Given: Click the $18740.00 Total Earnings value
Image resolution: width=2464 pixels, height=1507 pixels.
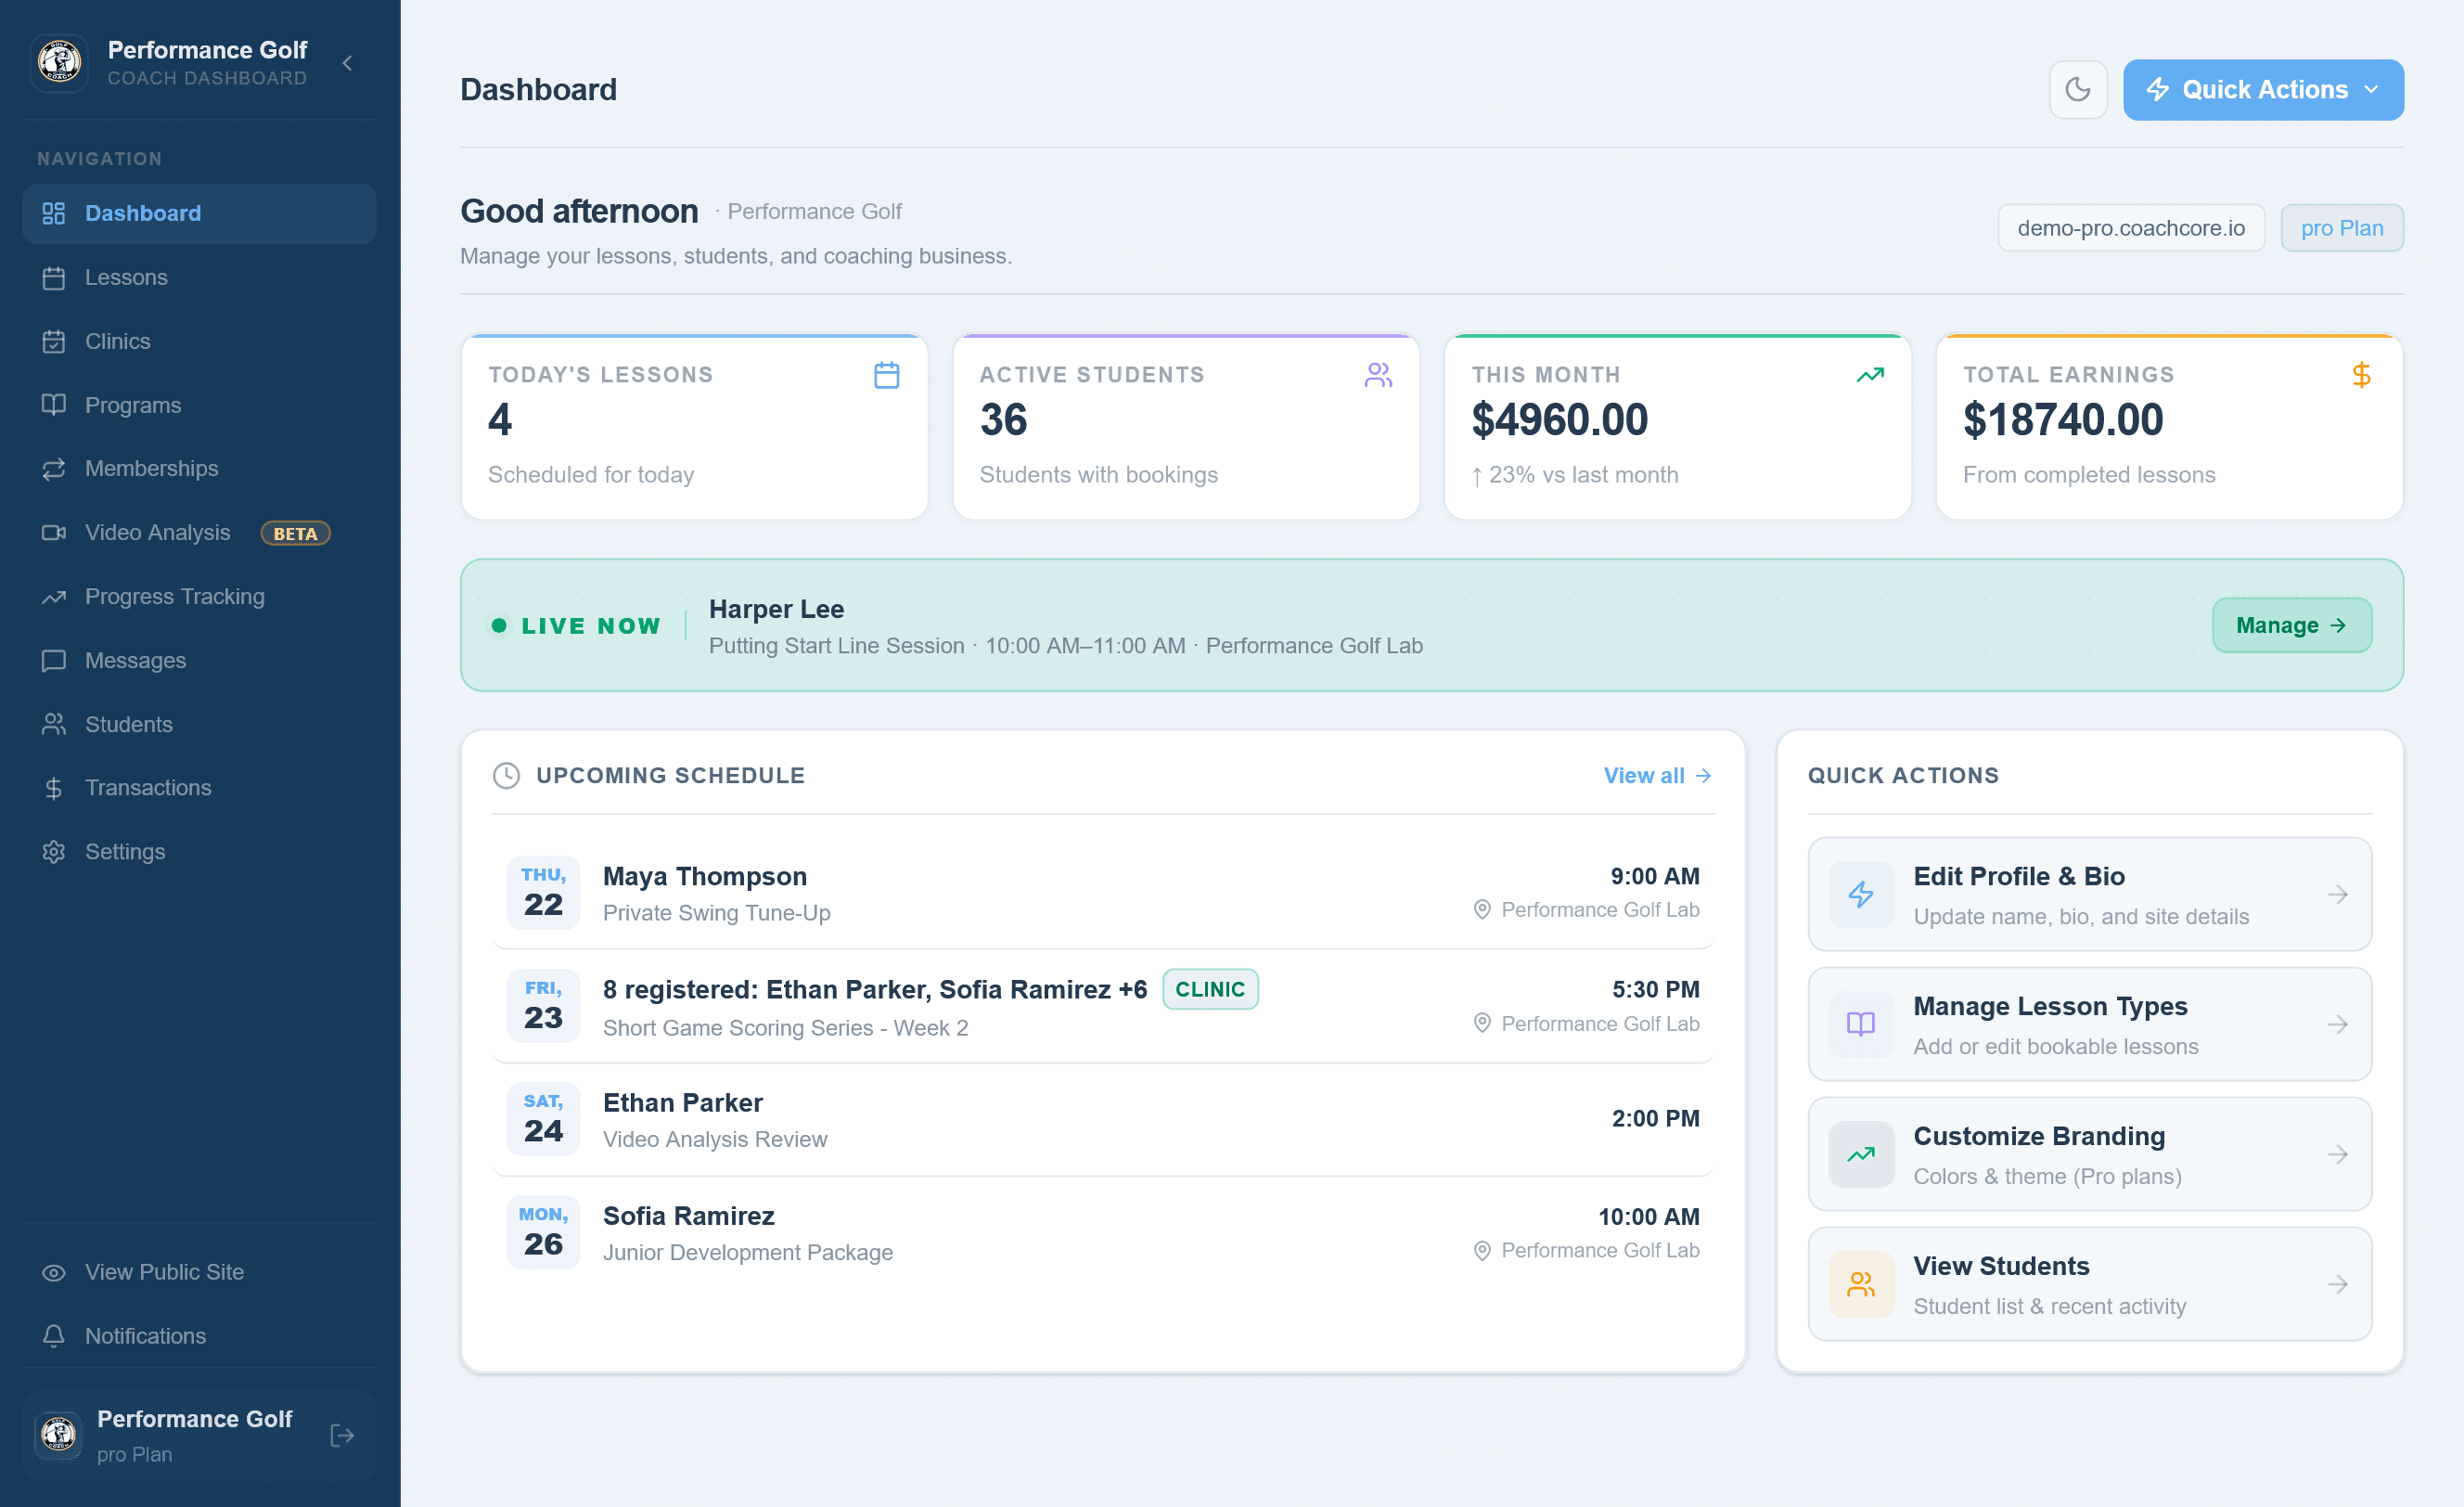Looking at the screenshot, I should pos(2063,420).
